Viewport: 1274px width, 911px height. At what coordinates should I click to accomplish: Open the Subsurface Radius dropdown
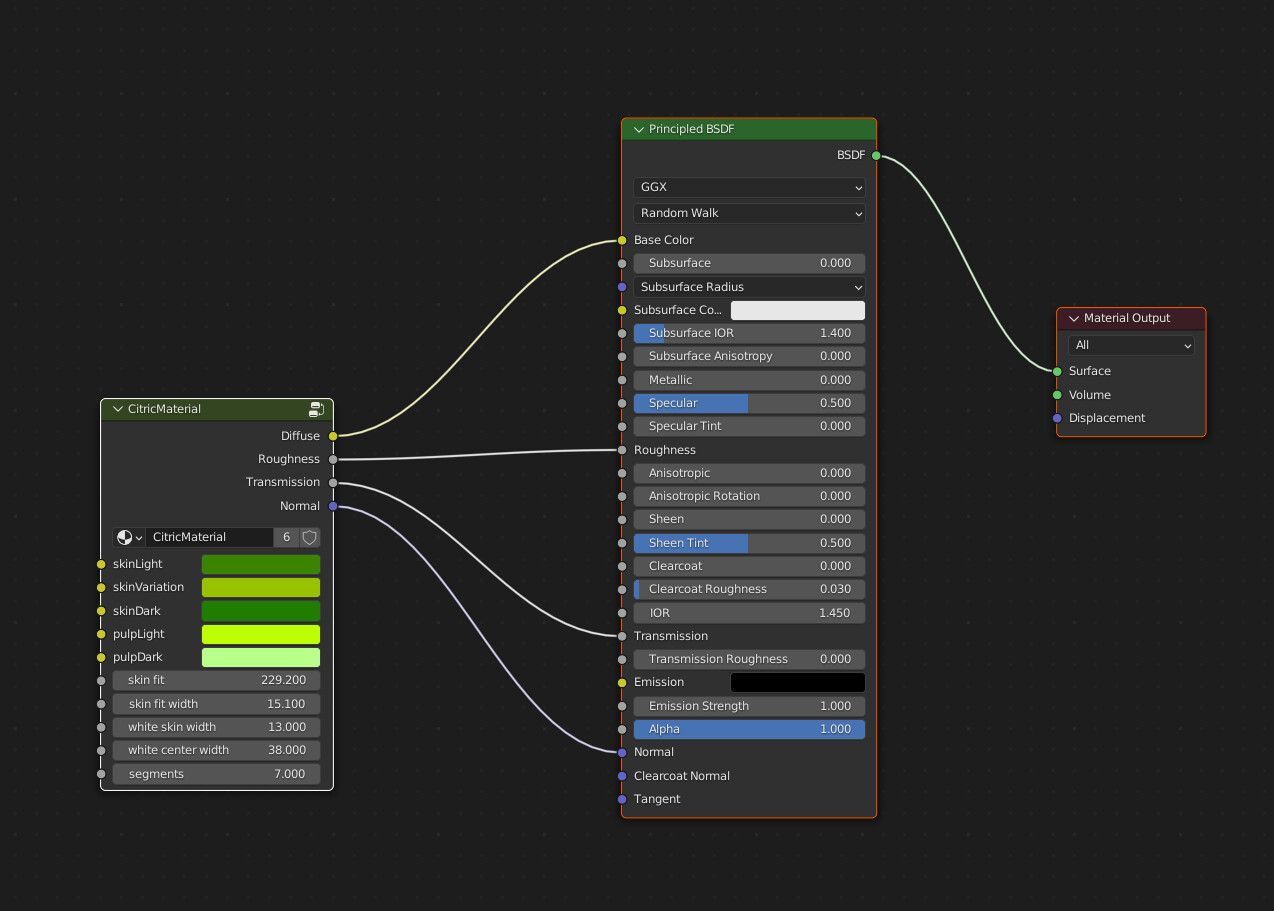[748, 287]
